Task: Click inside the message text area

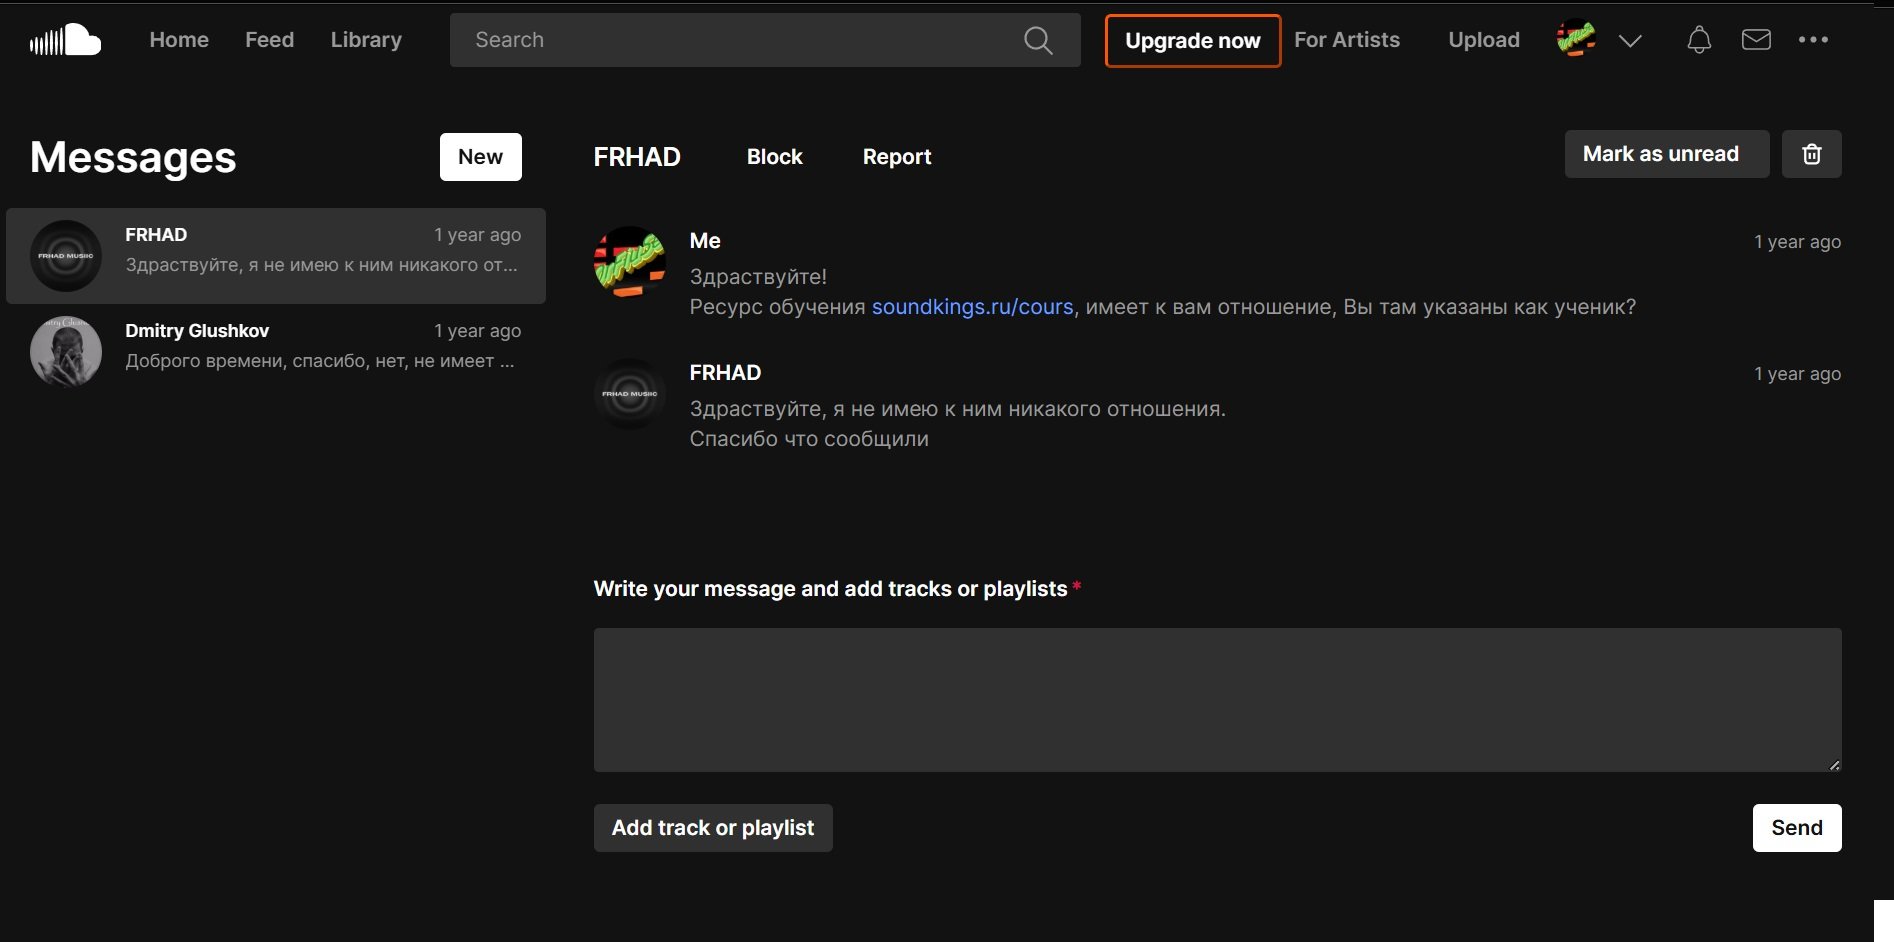Action: click(x=1217, y=699)
